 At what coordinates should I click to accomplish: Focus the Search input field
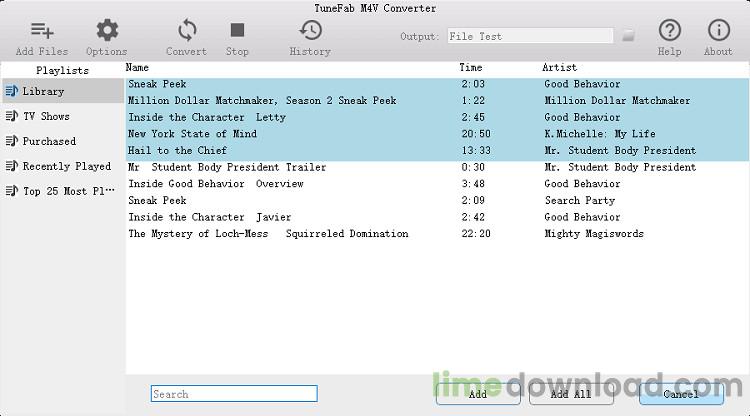click(234, 394)
